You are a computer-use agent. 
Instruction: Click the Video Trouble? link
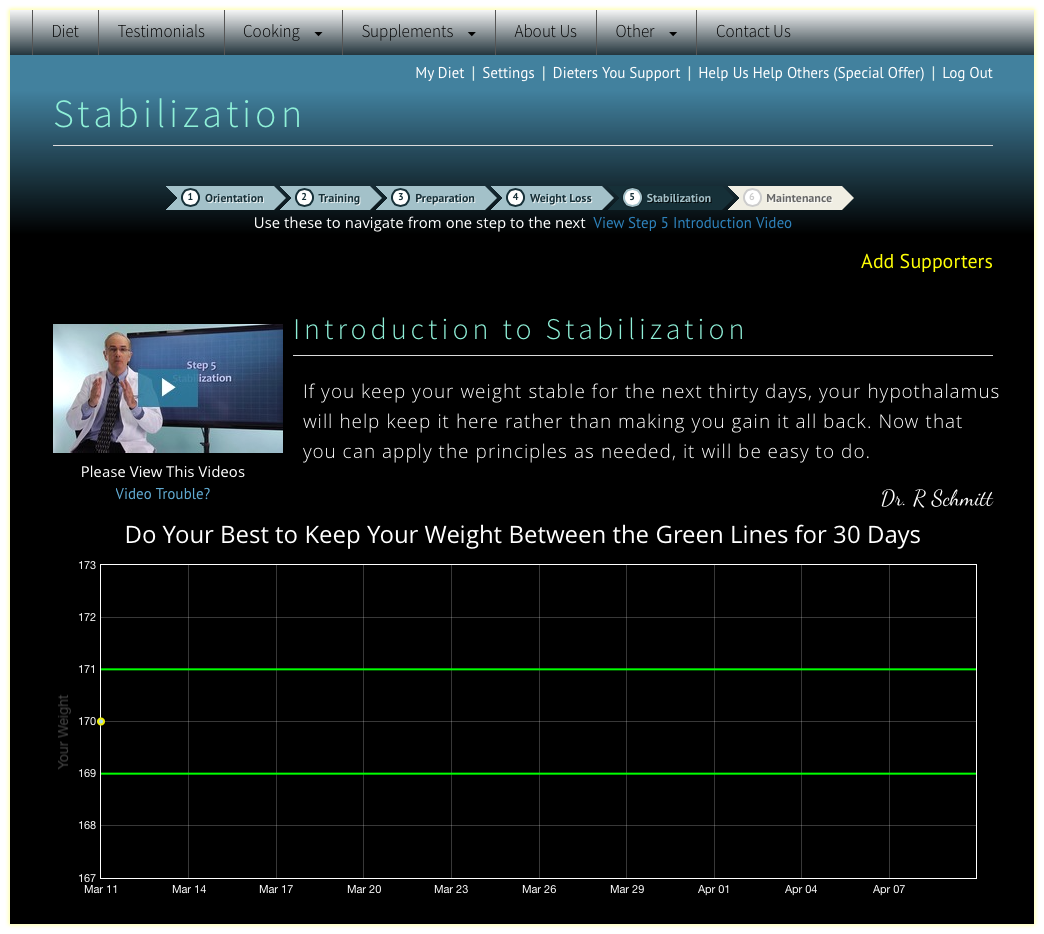tap(163, 494)
